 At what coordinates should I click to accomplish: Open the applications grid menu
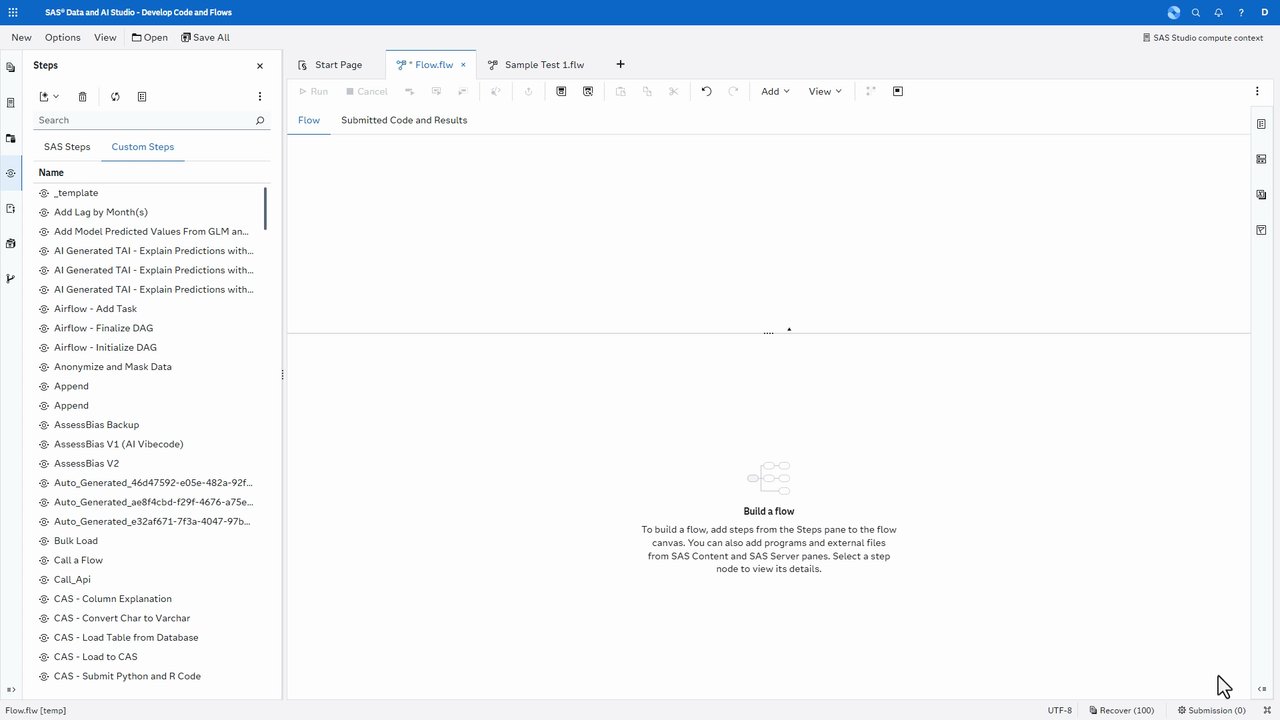point(12,13)
